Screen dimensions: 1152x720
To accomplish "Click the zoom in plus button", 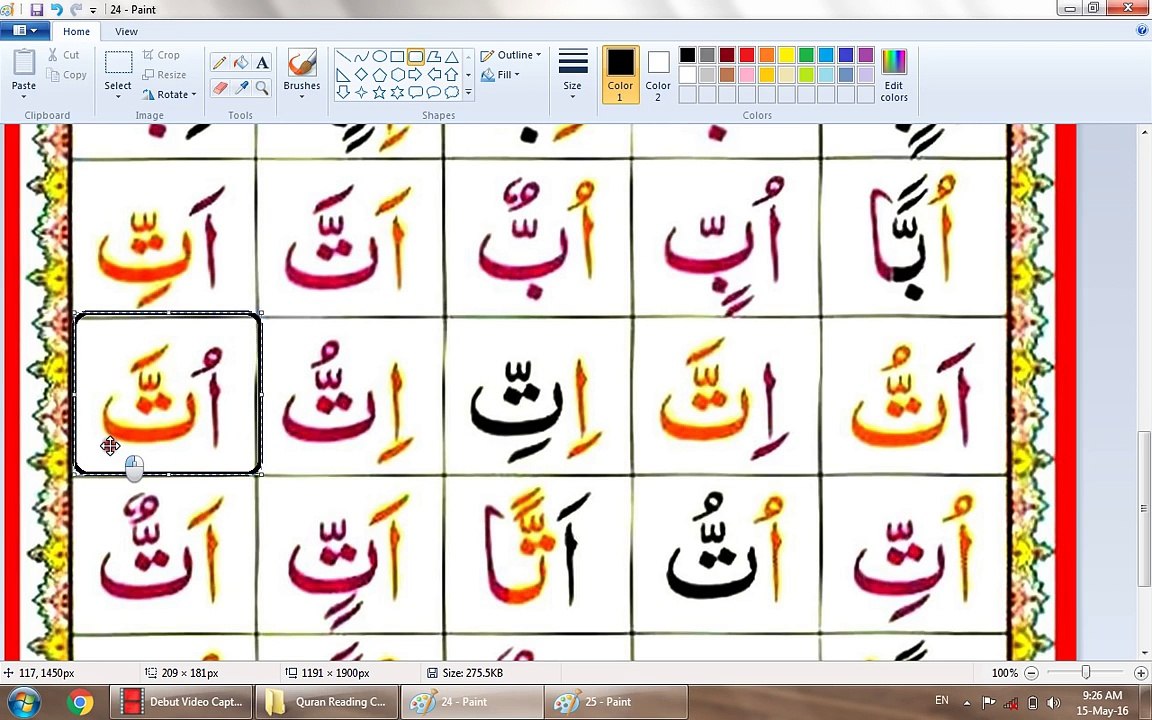I will 1141,672.
